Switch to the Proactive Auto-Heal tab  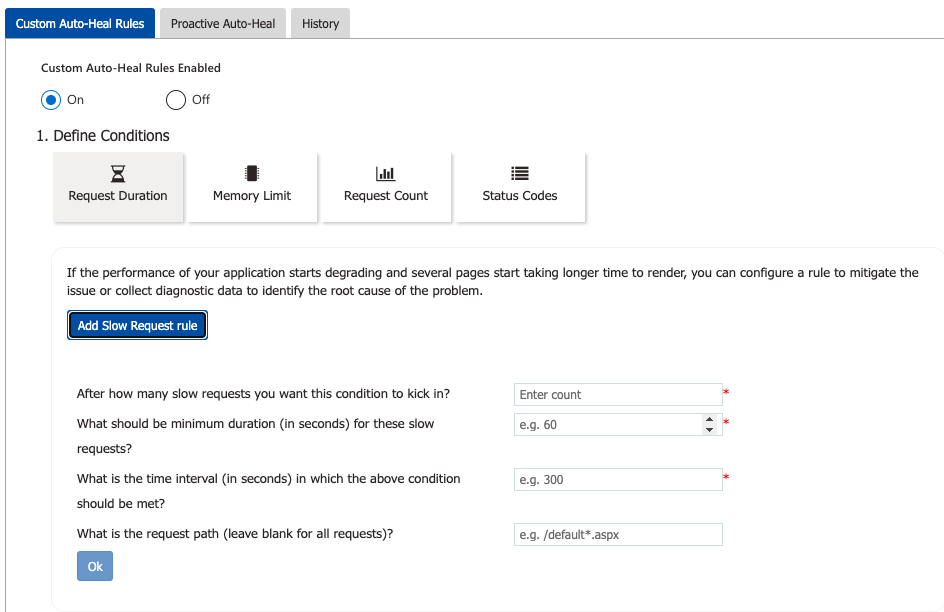[x=222, y=23]
